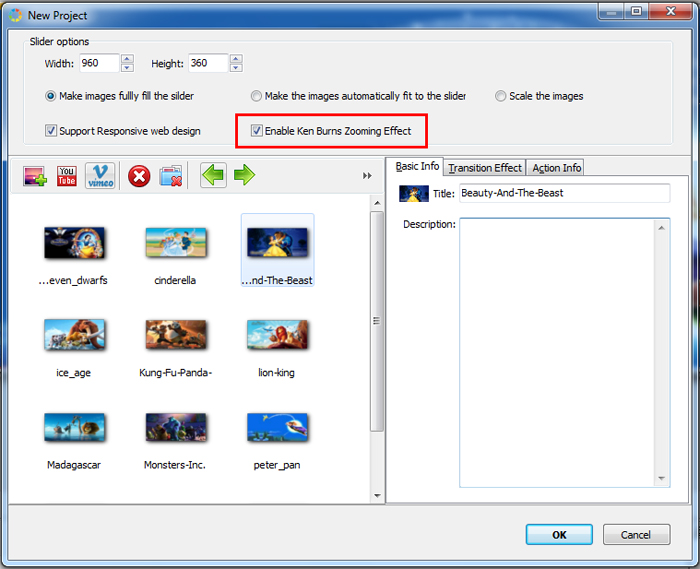Image resolution: width=700 pixels, height=569 pixels.
Task: Select the cinderella thumbnail
Action: click(176, 243)
